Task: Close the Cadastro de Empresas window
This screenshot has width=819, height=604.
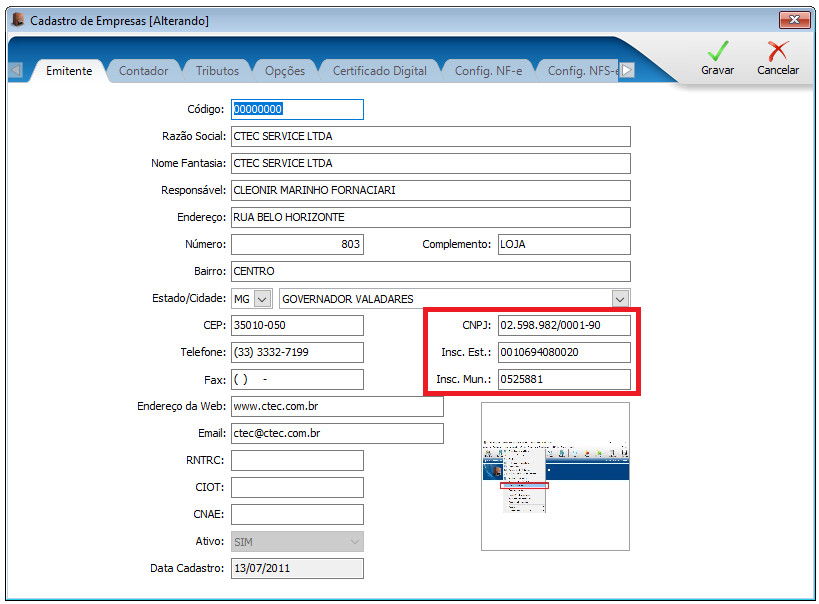Action: pos(794,20)
